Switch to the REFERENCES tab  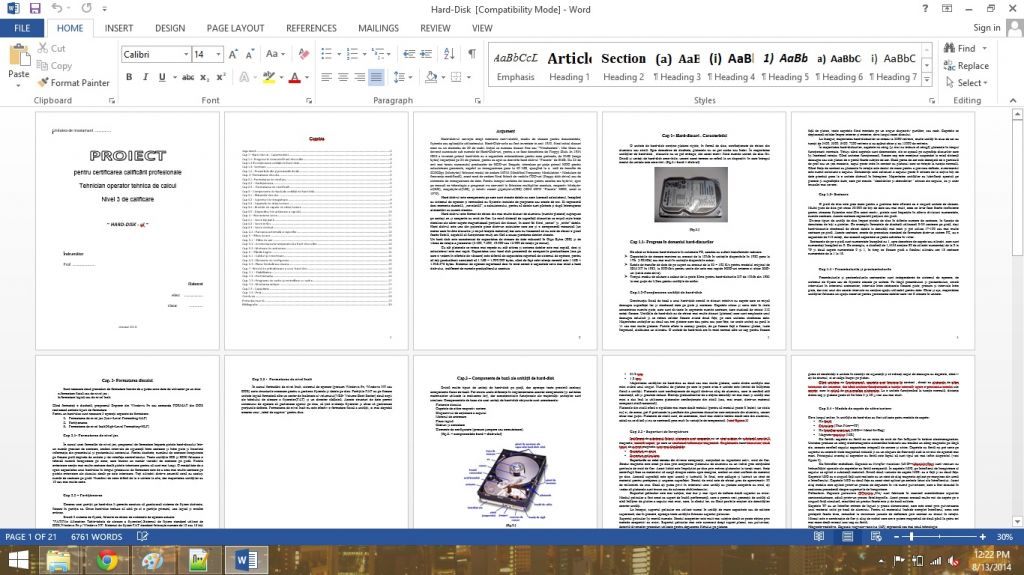click(311, 28)
